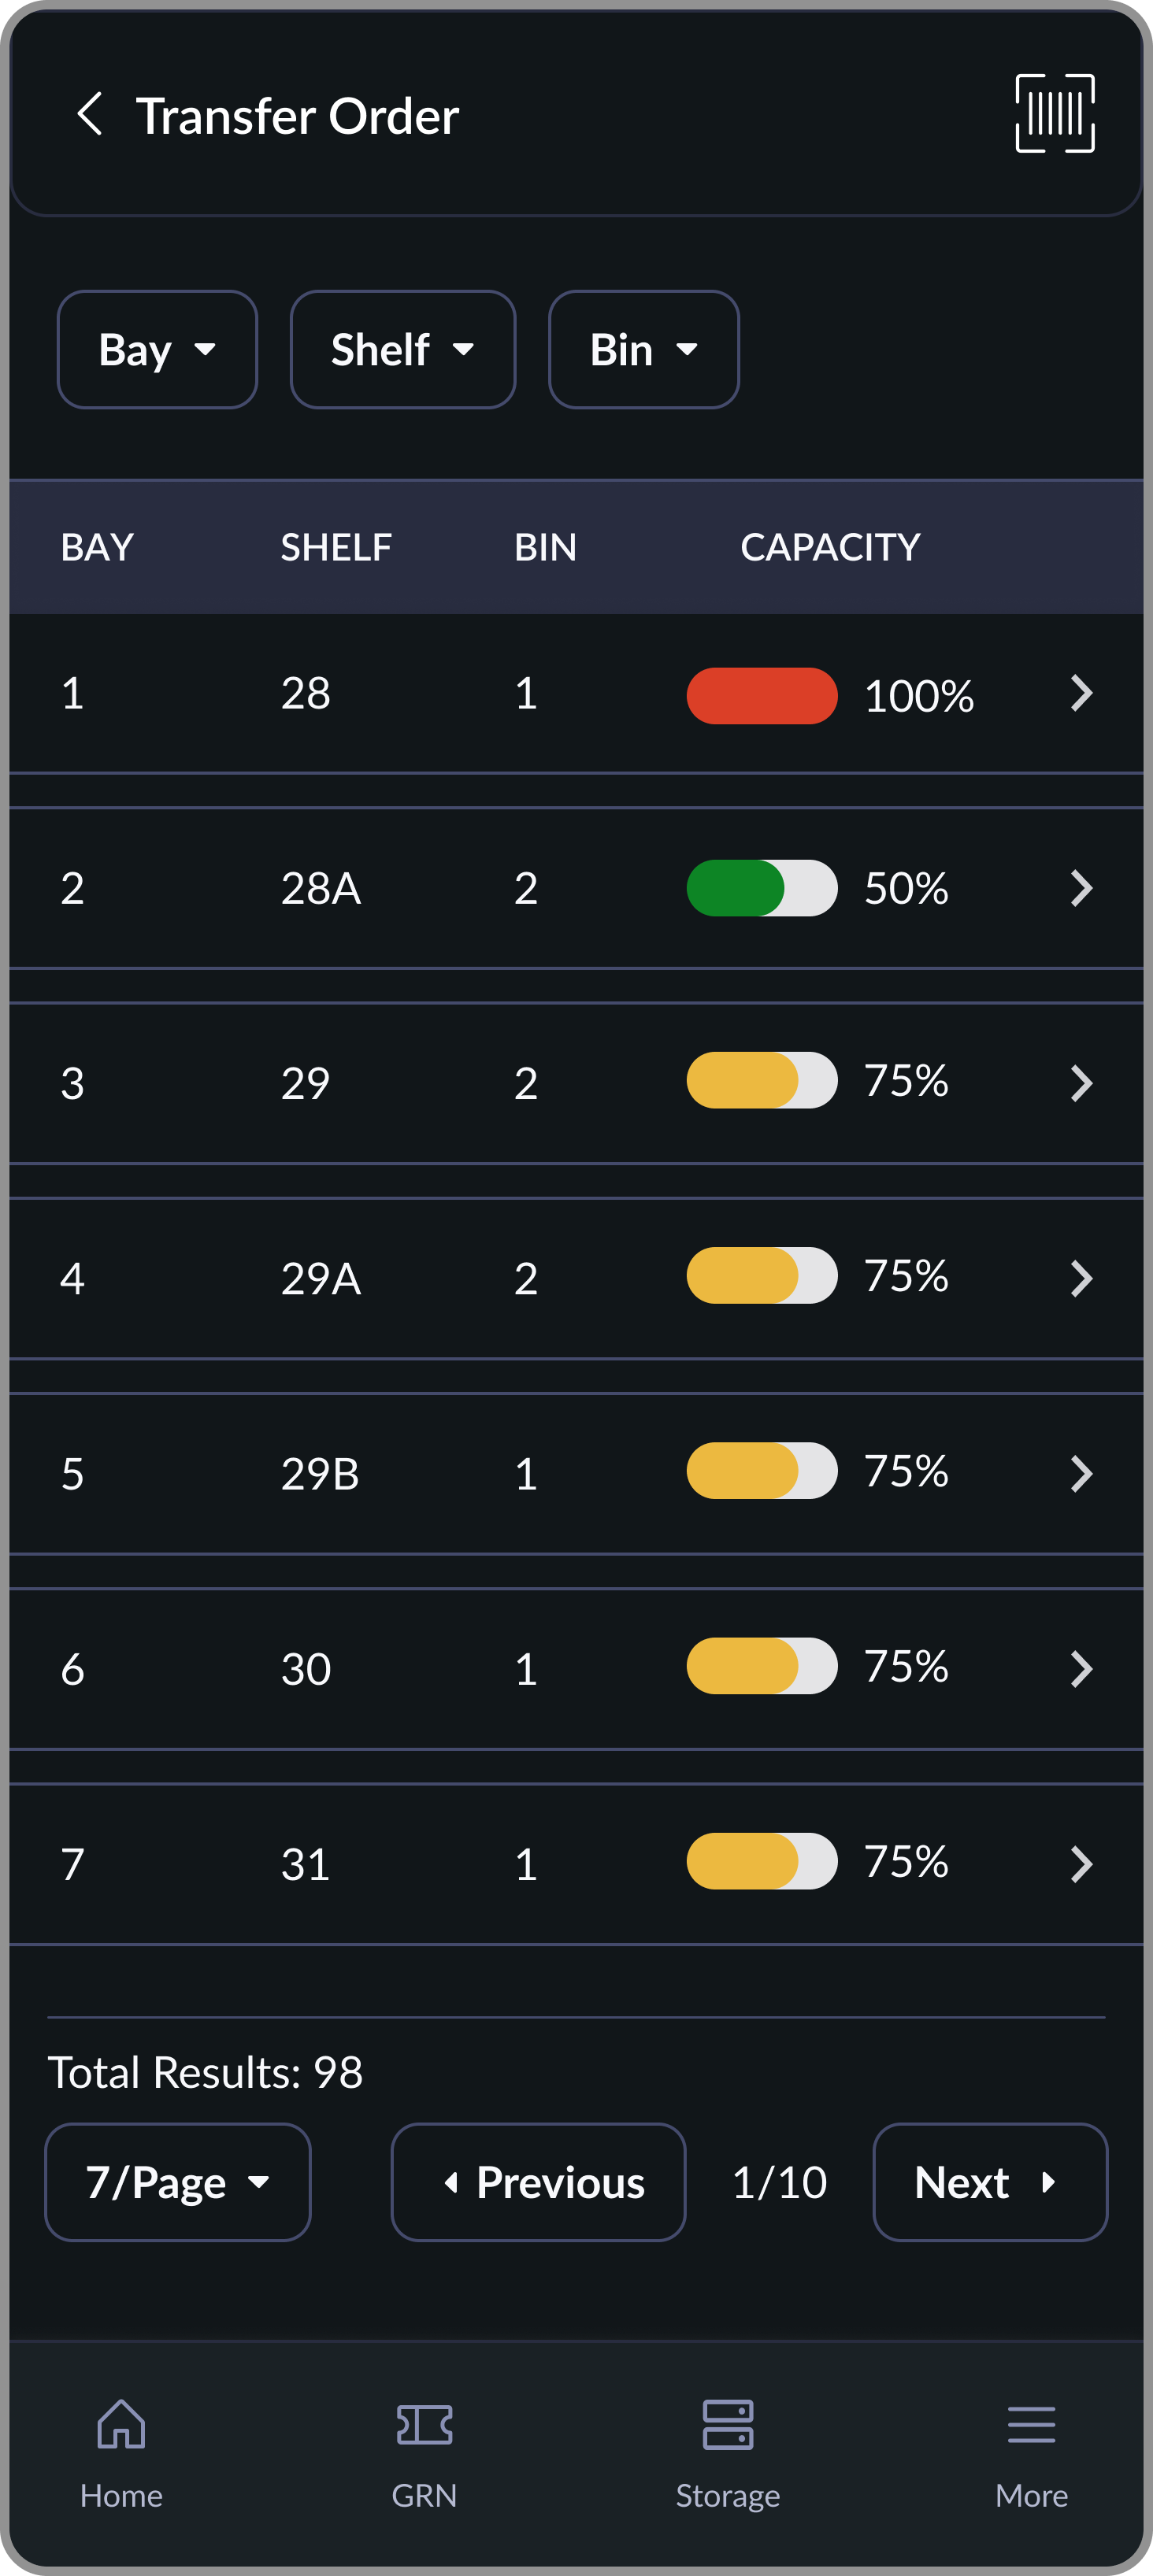The height and width of the screenshot is (2576, 1153).
Task: Toggle the 75% capacity switch on Shelf 29
Action: coord(761,1081)
